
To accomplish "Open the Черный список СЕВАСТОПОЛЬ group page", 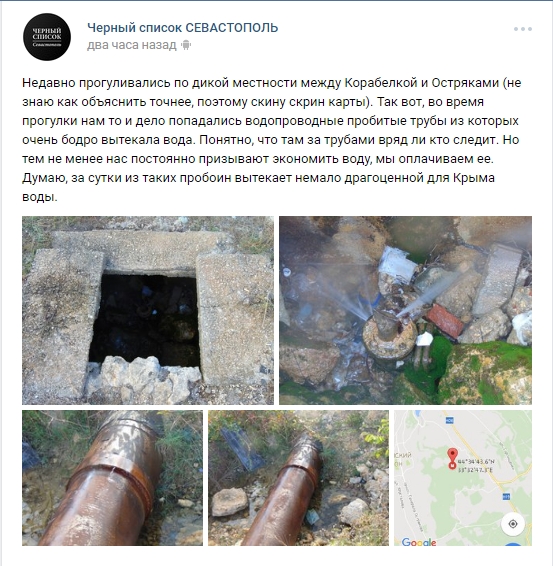I will coord(183,28).
